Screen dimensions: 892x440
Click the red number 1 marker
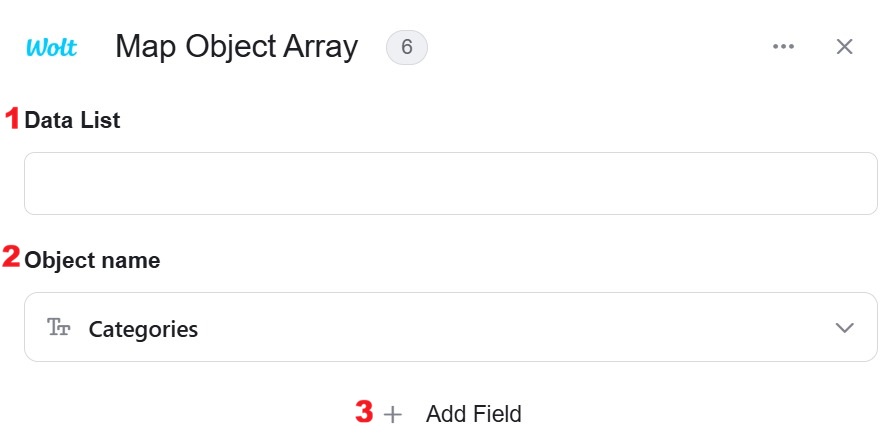[x=13, y=119]
